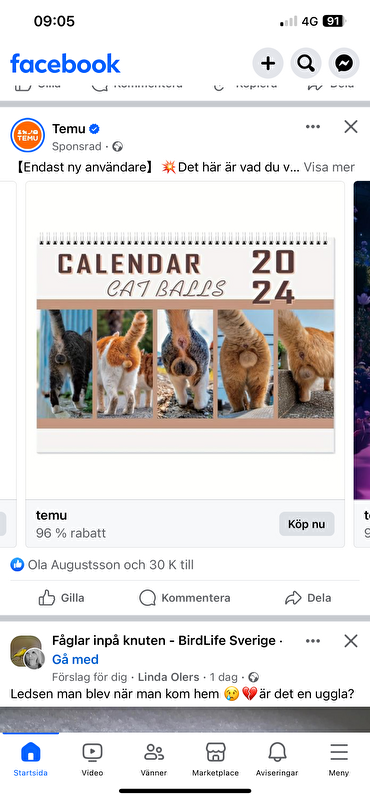Image resolution: width=370 pixels, height=800 pixels.
Task: Open the search magnifier icon
Action: point(306,63)
